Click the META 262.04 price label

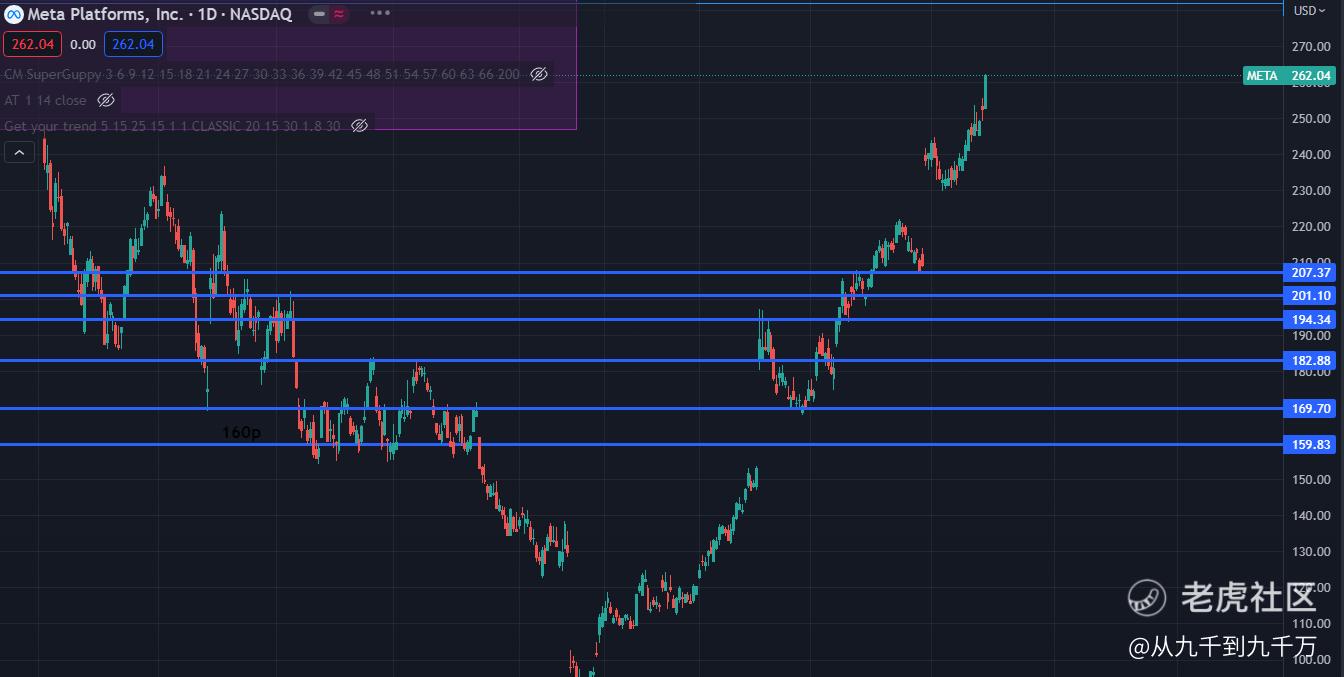[1288, 76]
